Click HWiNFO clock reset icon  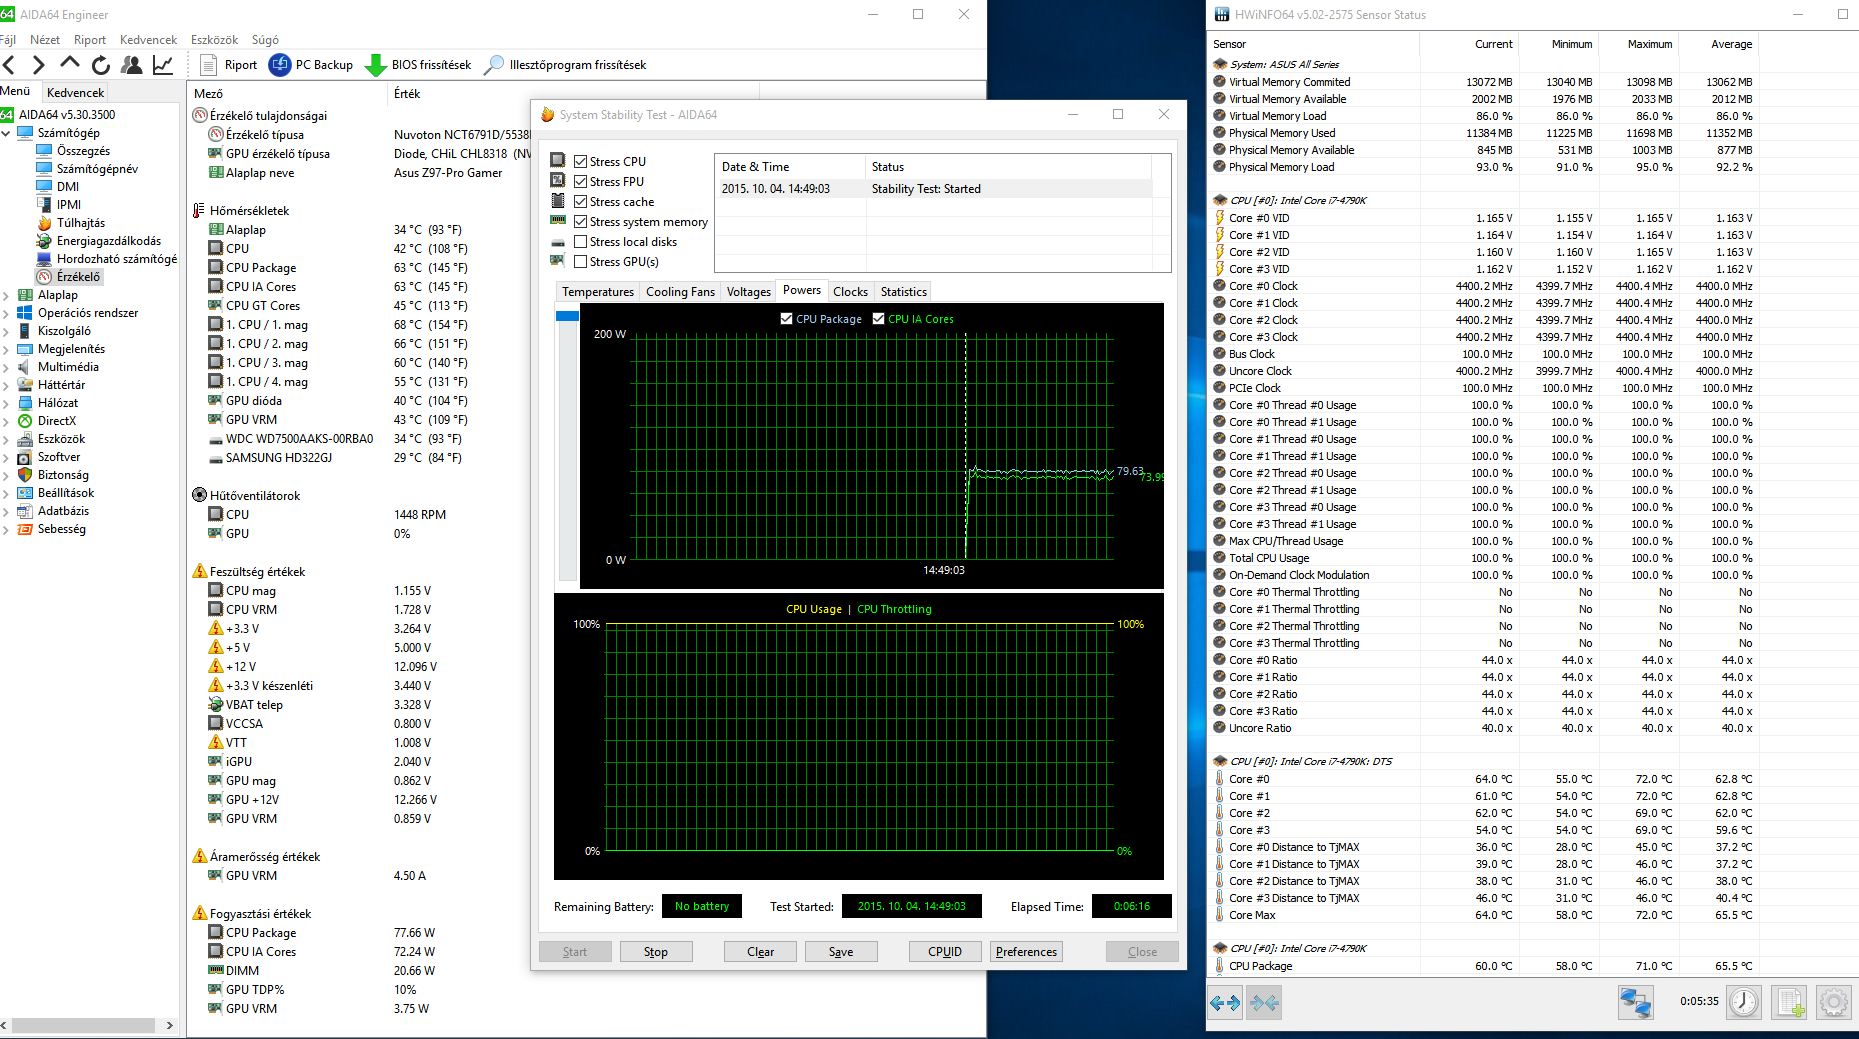[1744, 1002]
